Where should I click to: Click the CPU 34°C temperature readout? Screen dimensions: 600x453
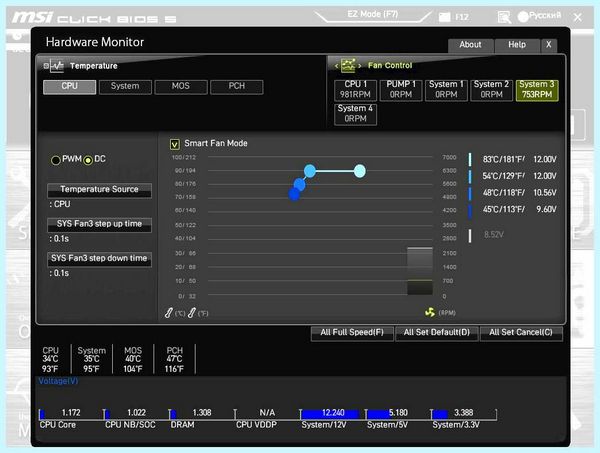(x=51, y=360)
